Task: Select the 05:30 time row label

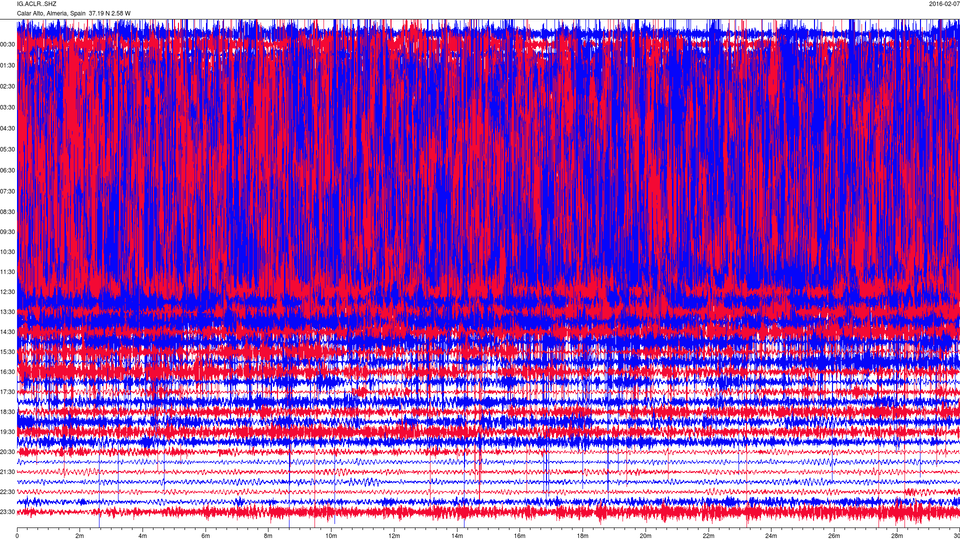Action: pyautogui.click(x=7, y=149)
